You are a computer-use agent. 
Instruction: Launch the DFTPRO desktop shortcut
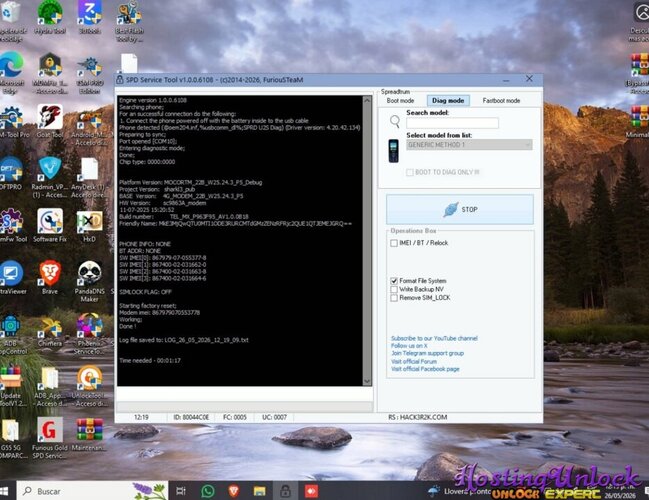tap(11, 173)
